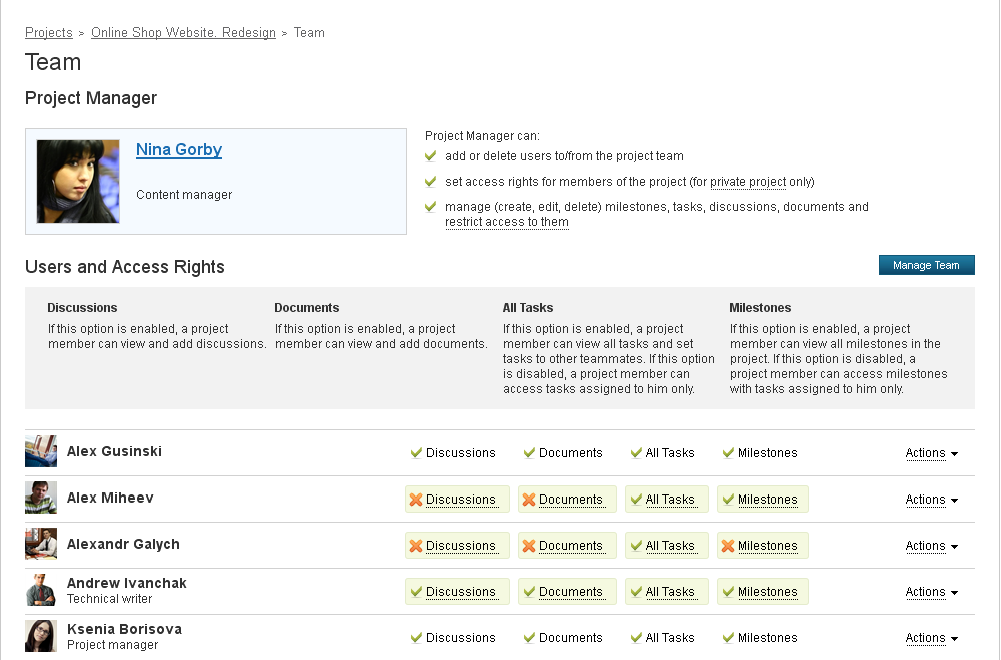Click the orange X icon on Alexandr Galych's Milestones

pyautogui.click(x=728, y=546)
